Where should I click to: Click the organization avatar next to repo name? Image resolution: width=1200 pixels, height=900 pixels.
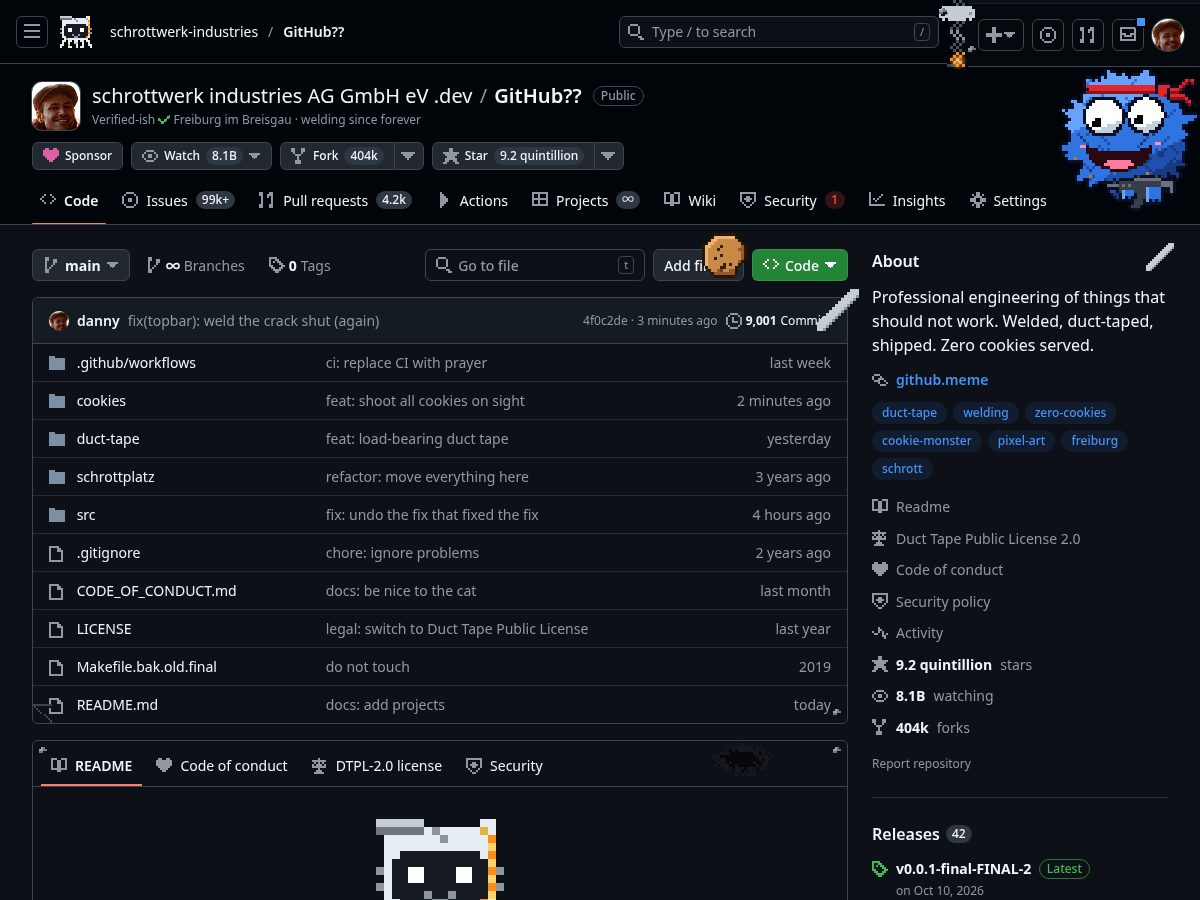[x=56, y=106]
